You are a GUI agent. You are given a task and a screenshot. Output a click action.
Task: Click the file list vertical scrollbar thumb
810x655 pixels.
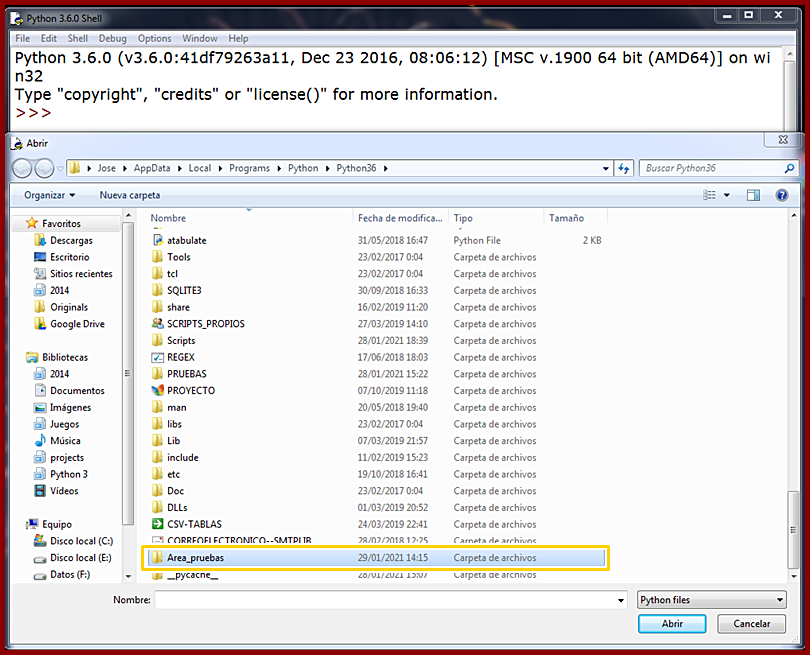click(793, 529)
